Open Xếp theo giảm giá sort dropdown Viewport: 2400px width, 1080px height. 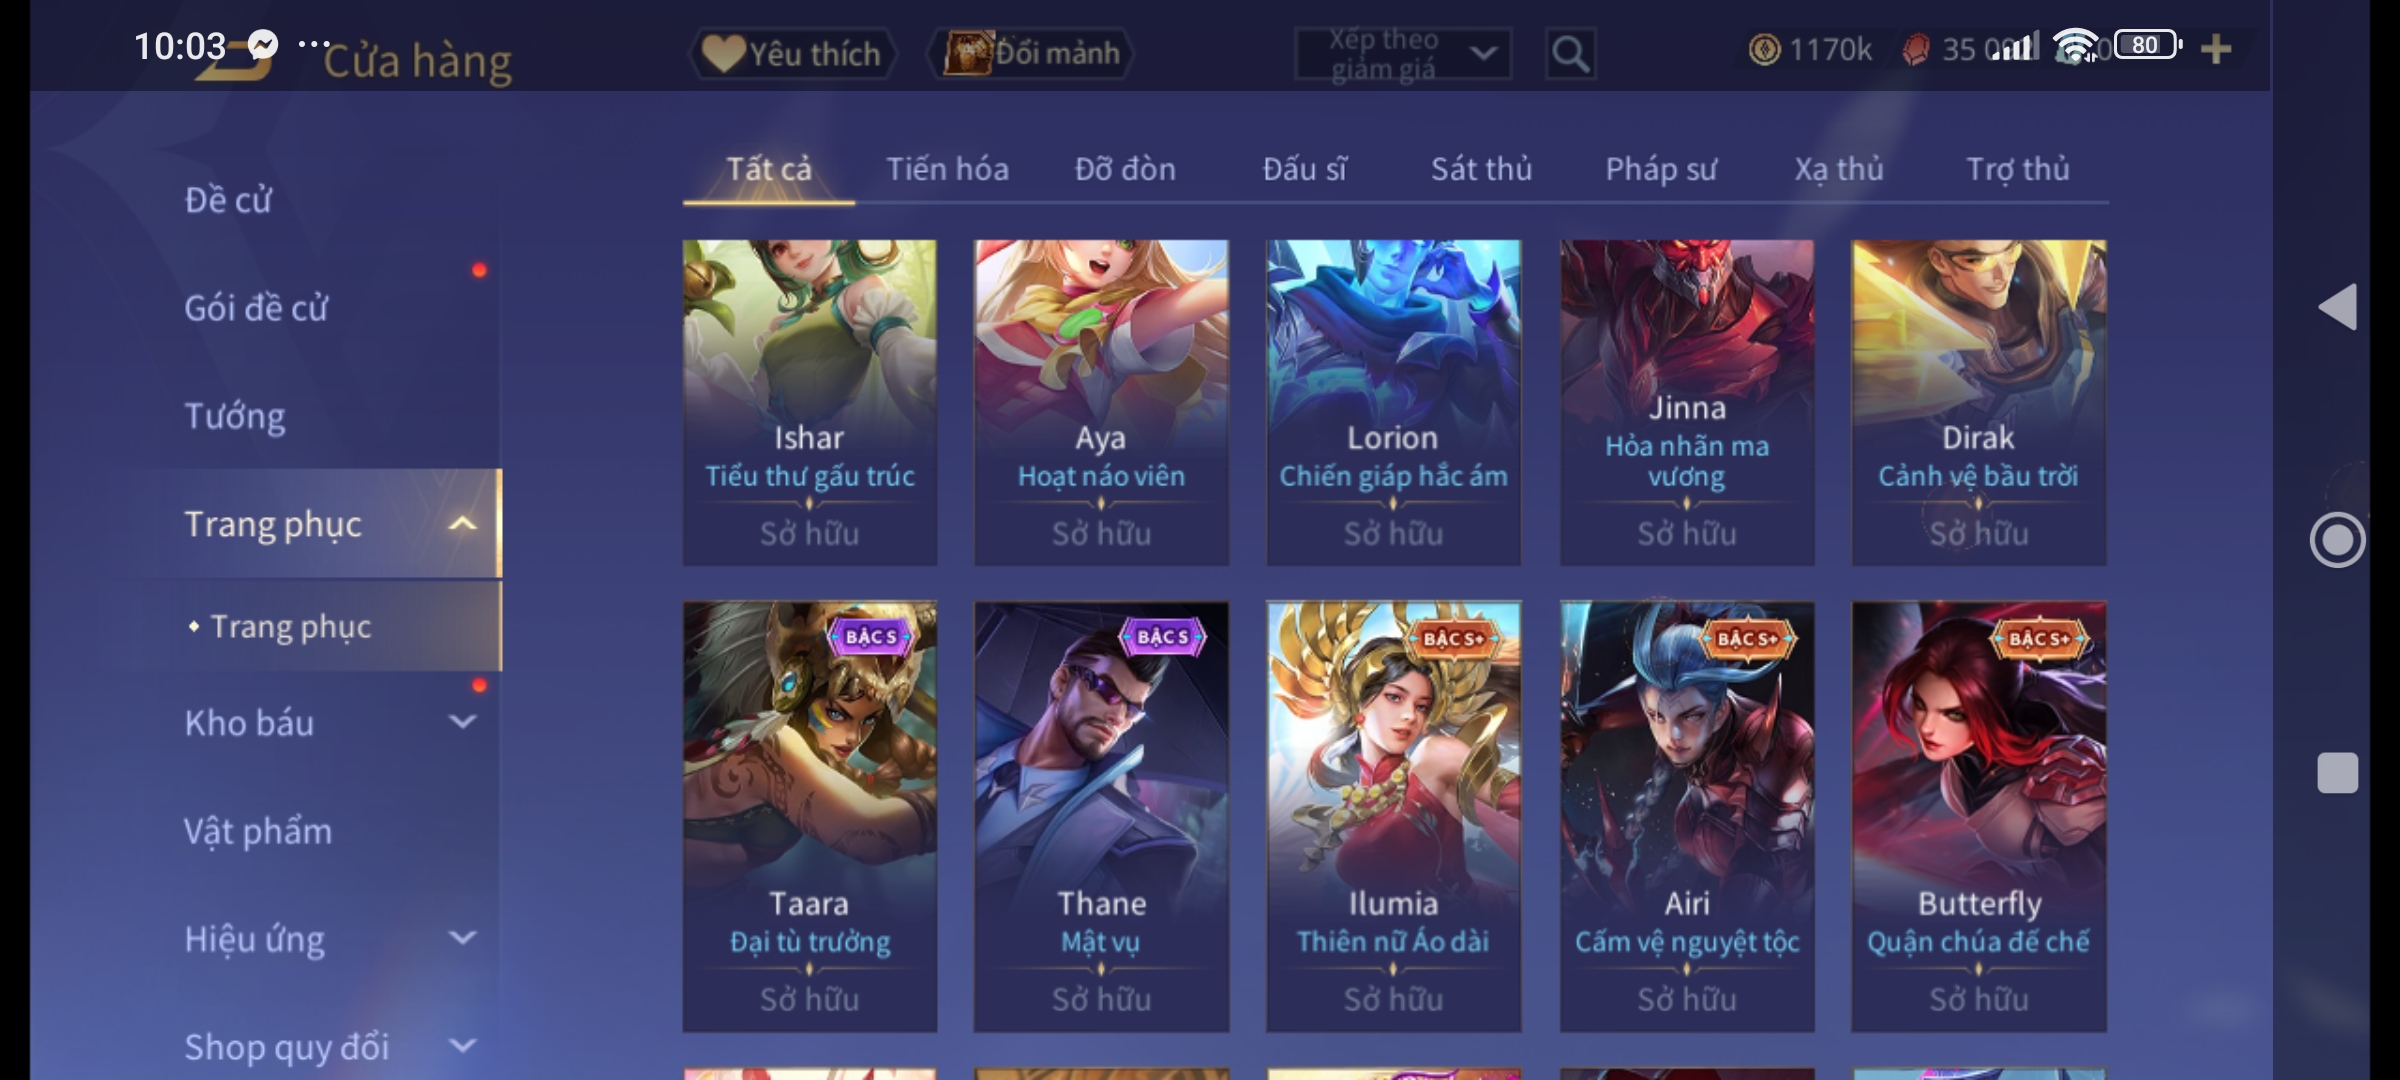click(1403, 54)
